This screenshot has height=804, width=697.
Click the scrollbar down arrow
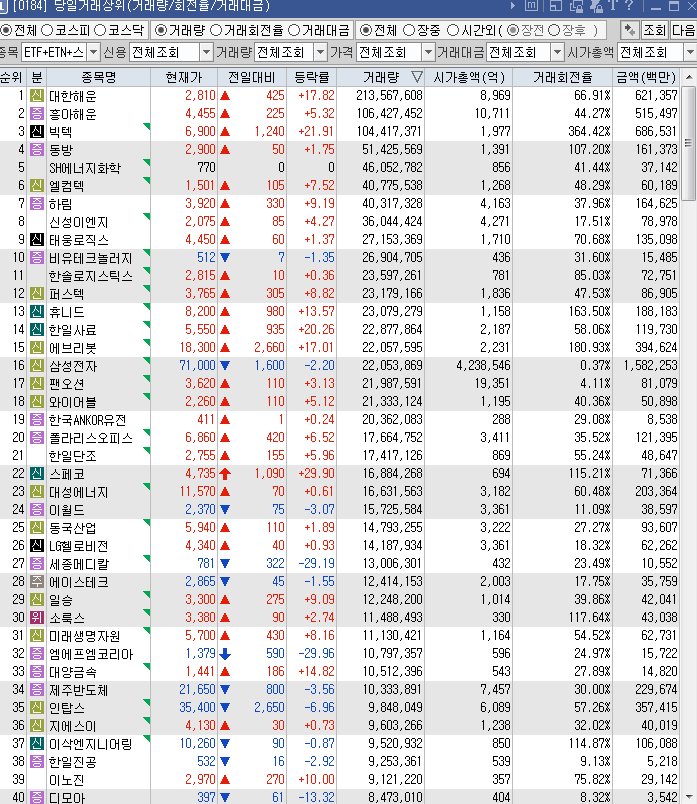point(689,797)
